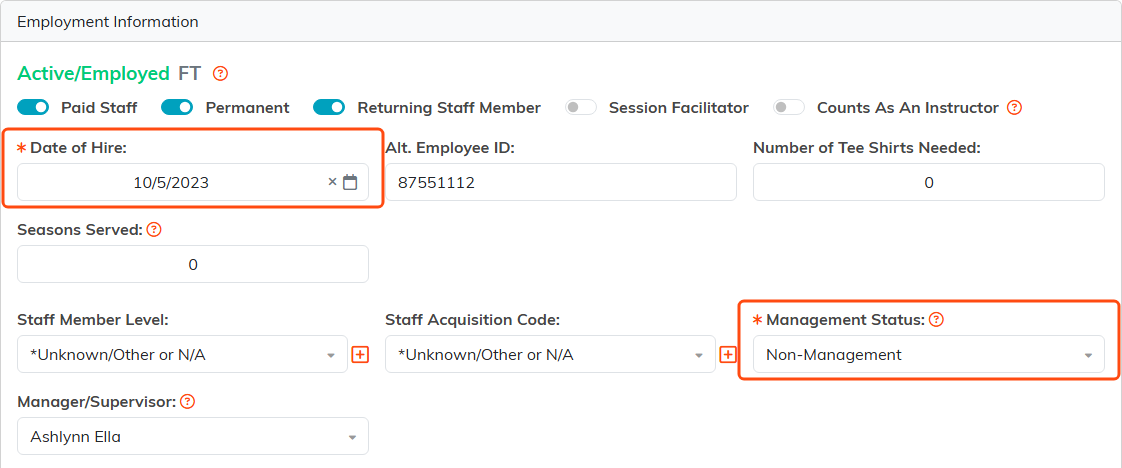Open help icon next to Management Status

935,320
